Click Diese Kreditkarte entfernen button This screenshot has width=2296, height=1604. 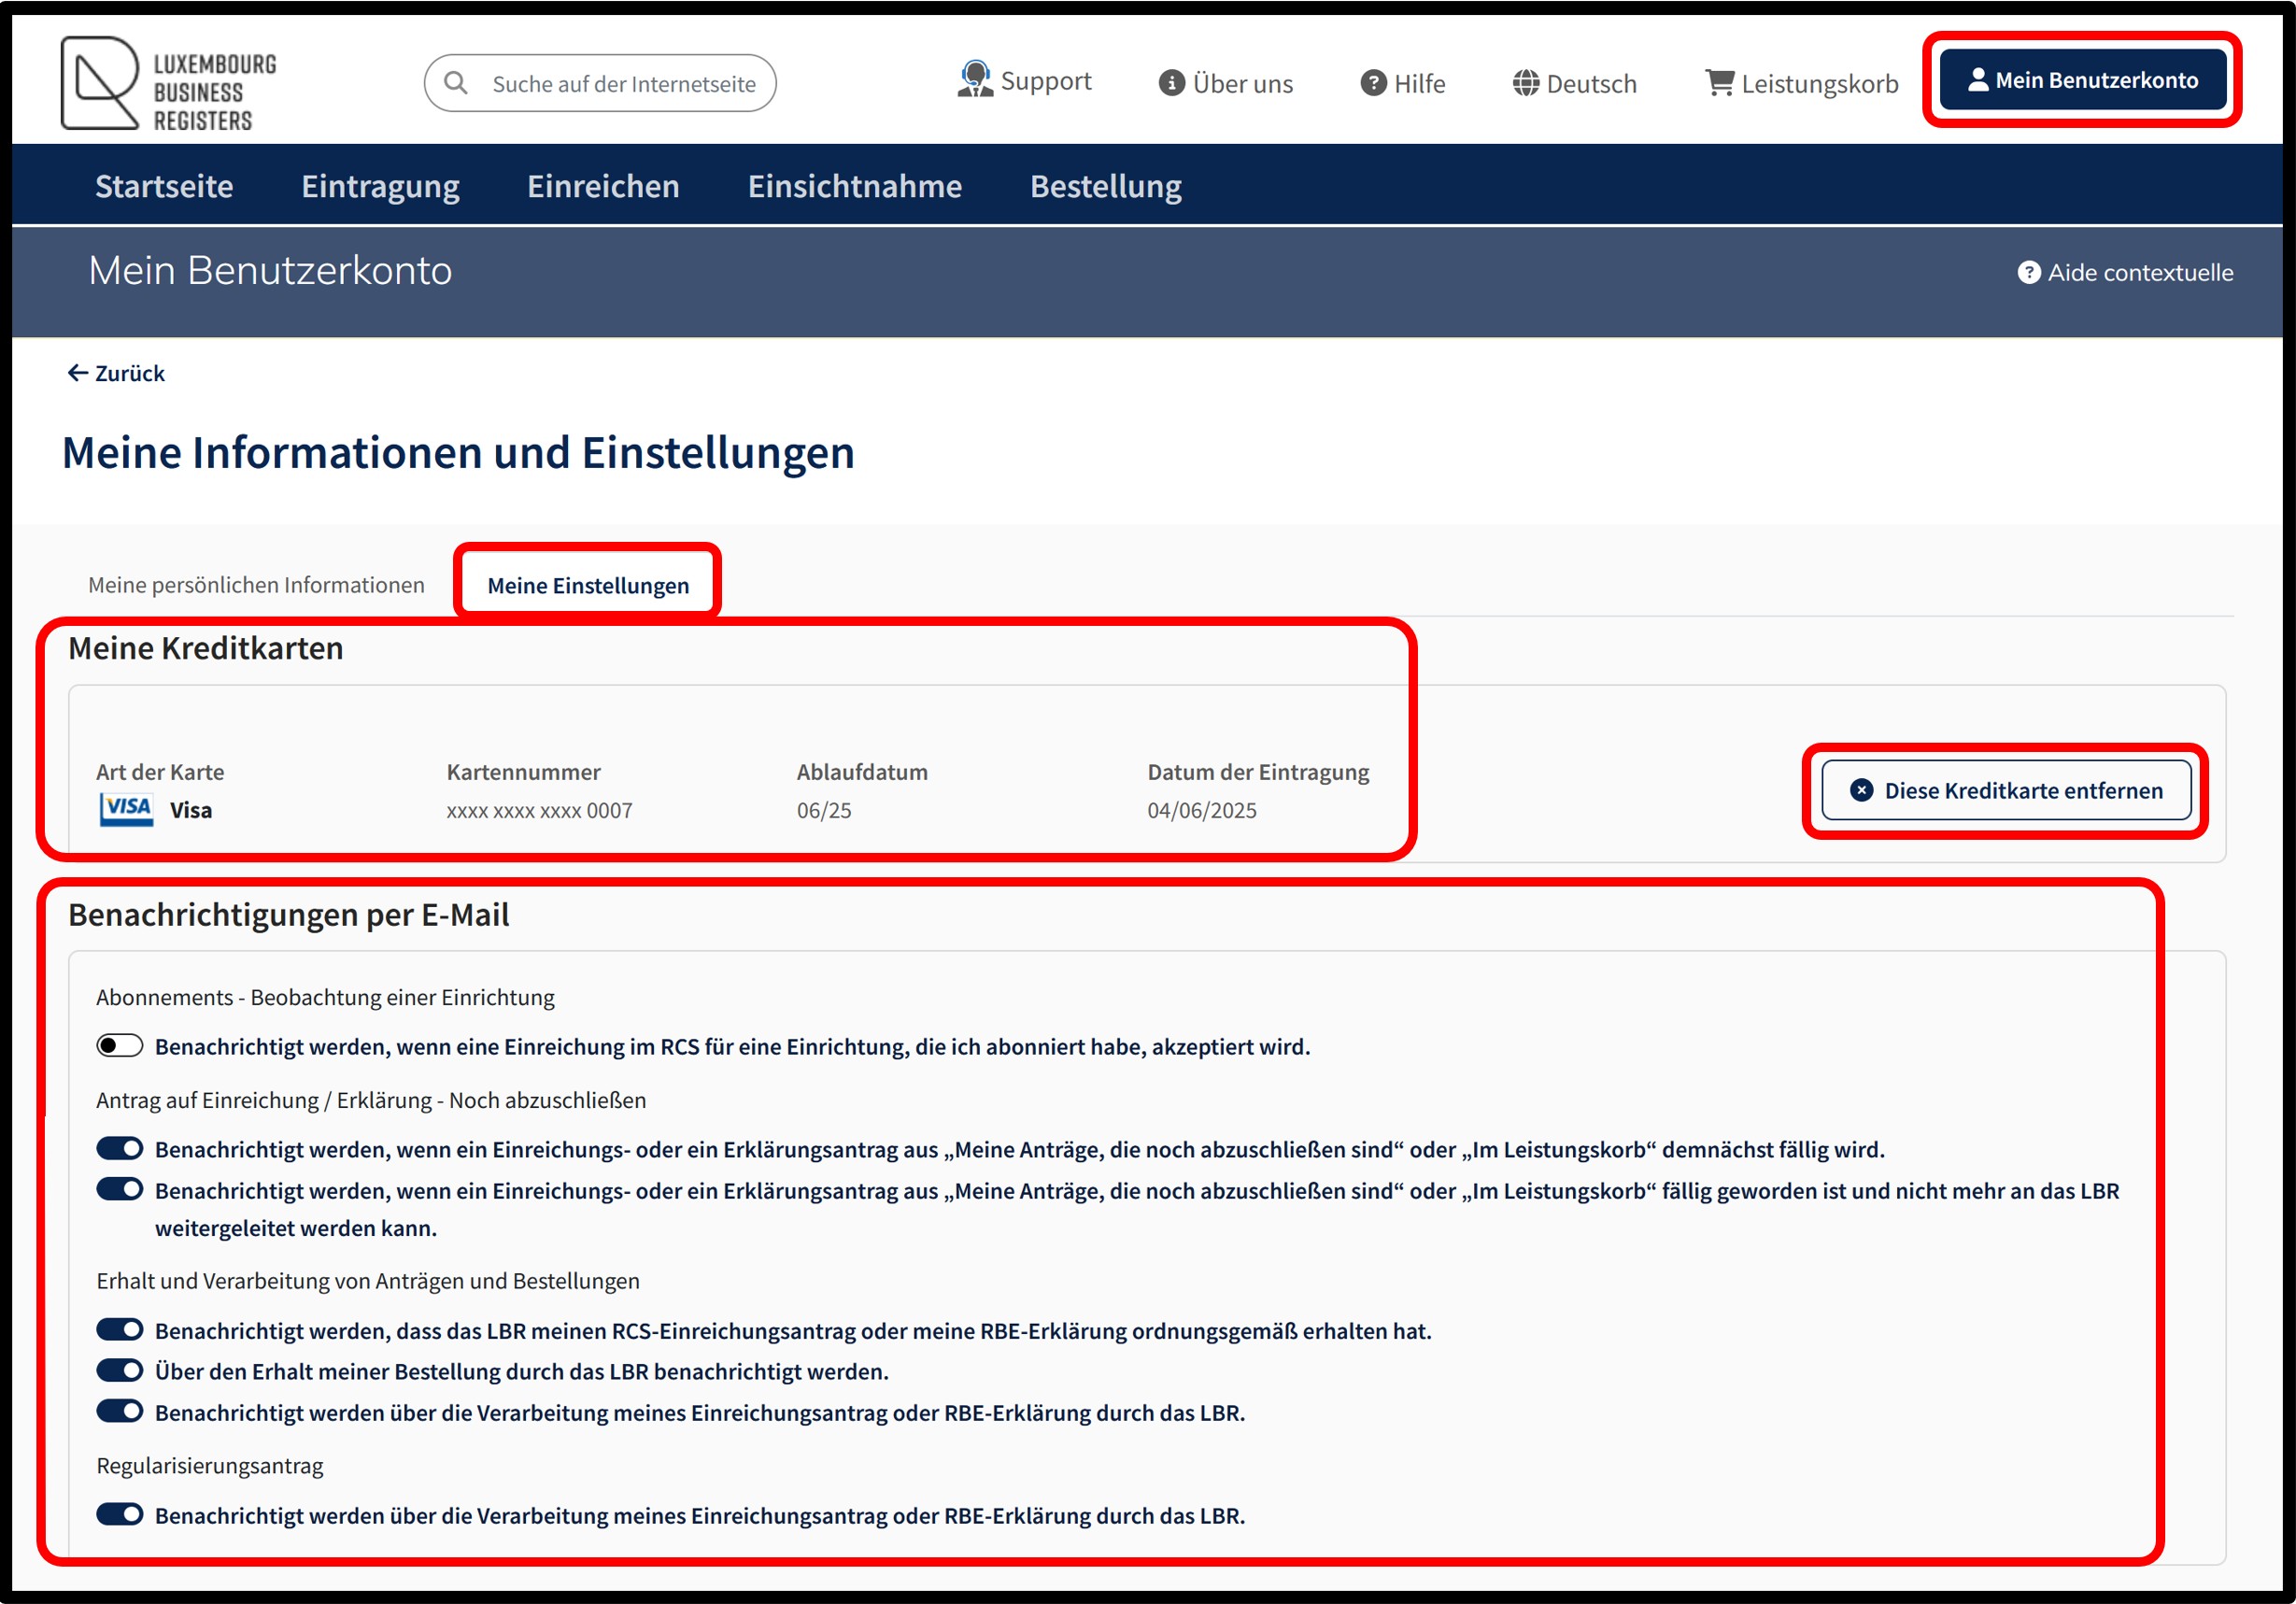coord(2006,791)
